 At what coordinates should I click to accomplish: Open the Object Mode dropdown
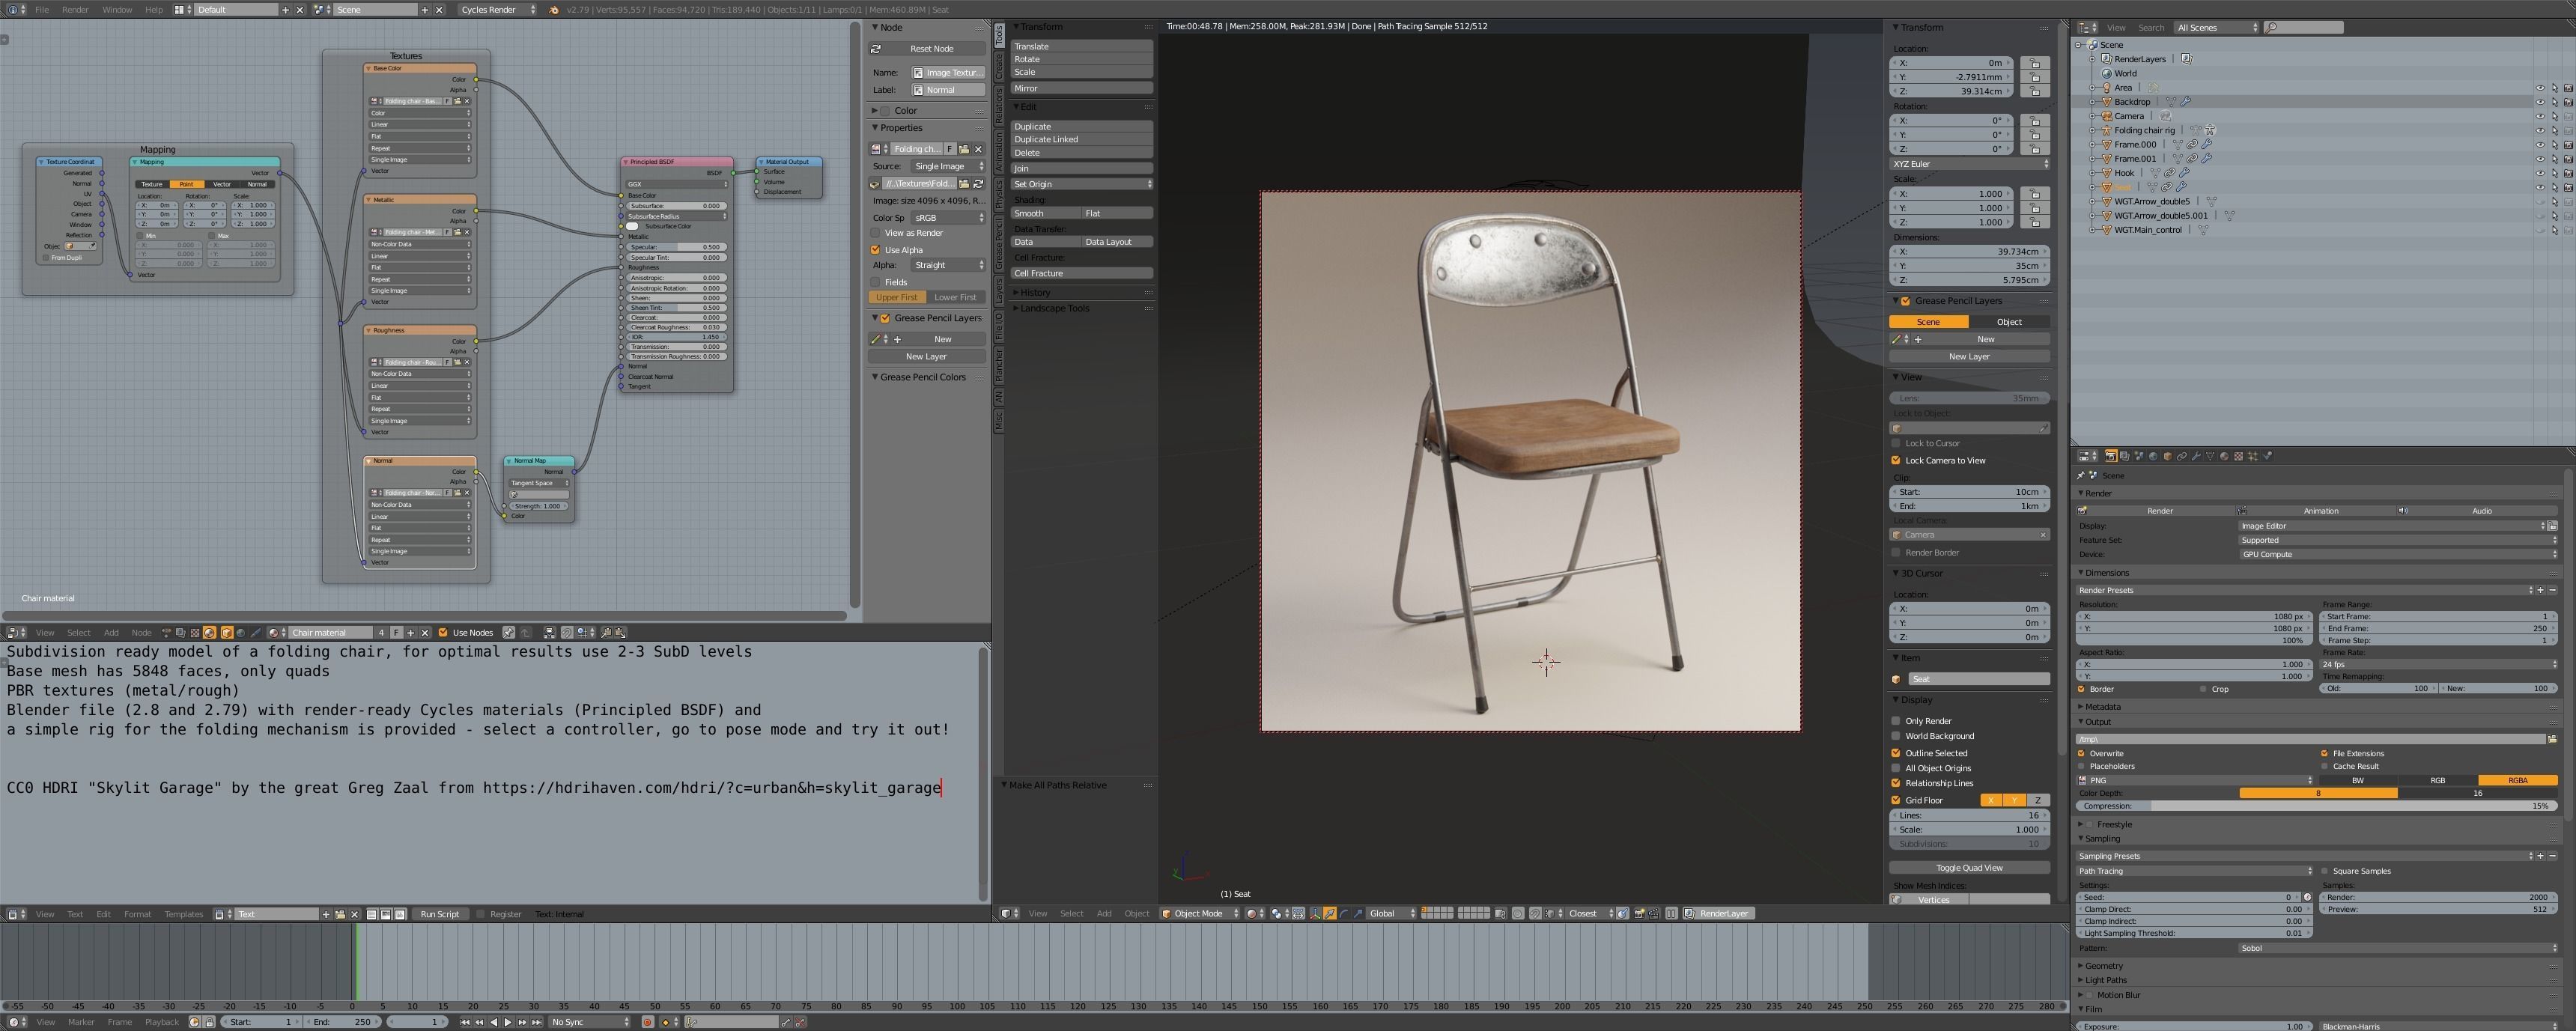tap(1200, 913)
